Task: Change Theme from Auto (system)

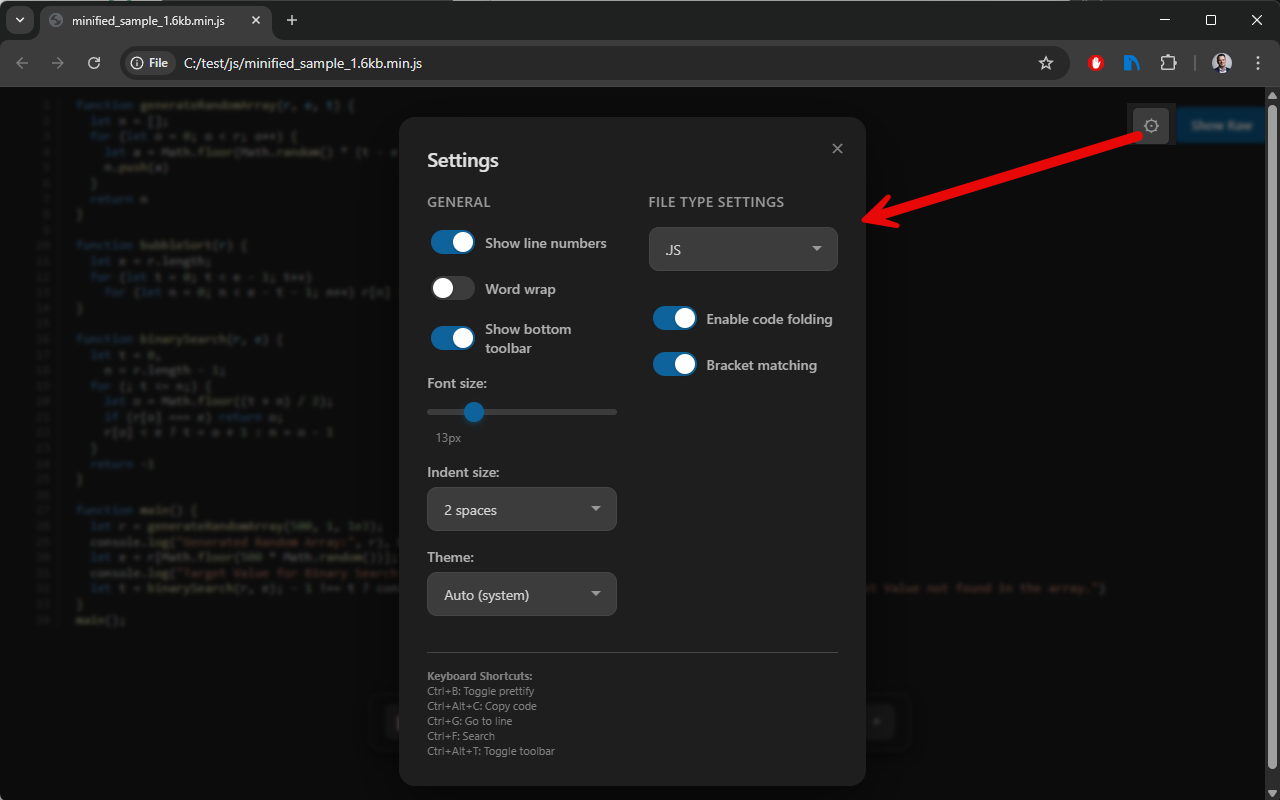Action: pos(521,593)
